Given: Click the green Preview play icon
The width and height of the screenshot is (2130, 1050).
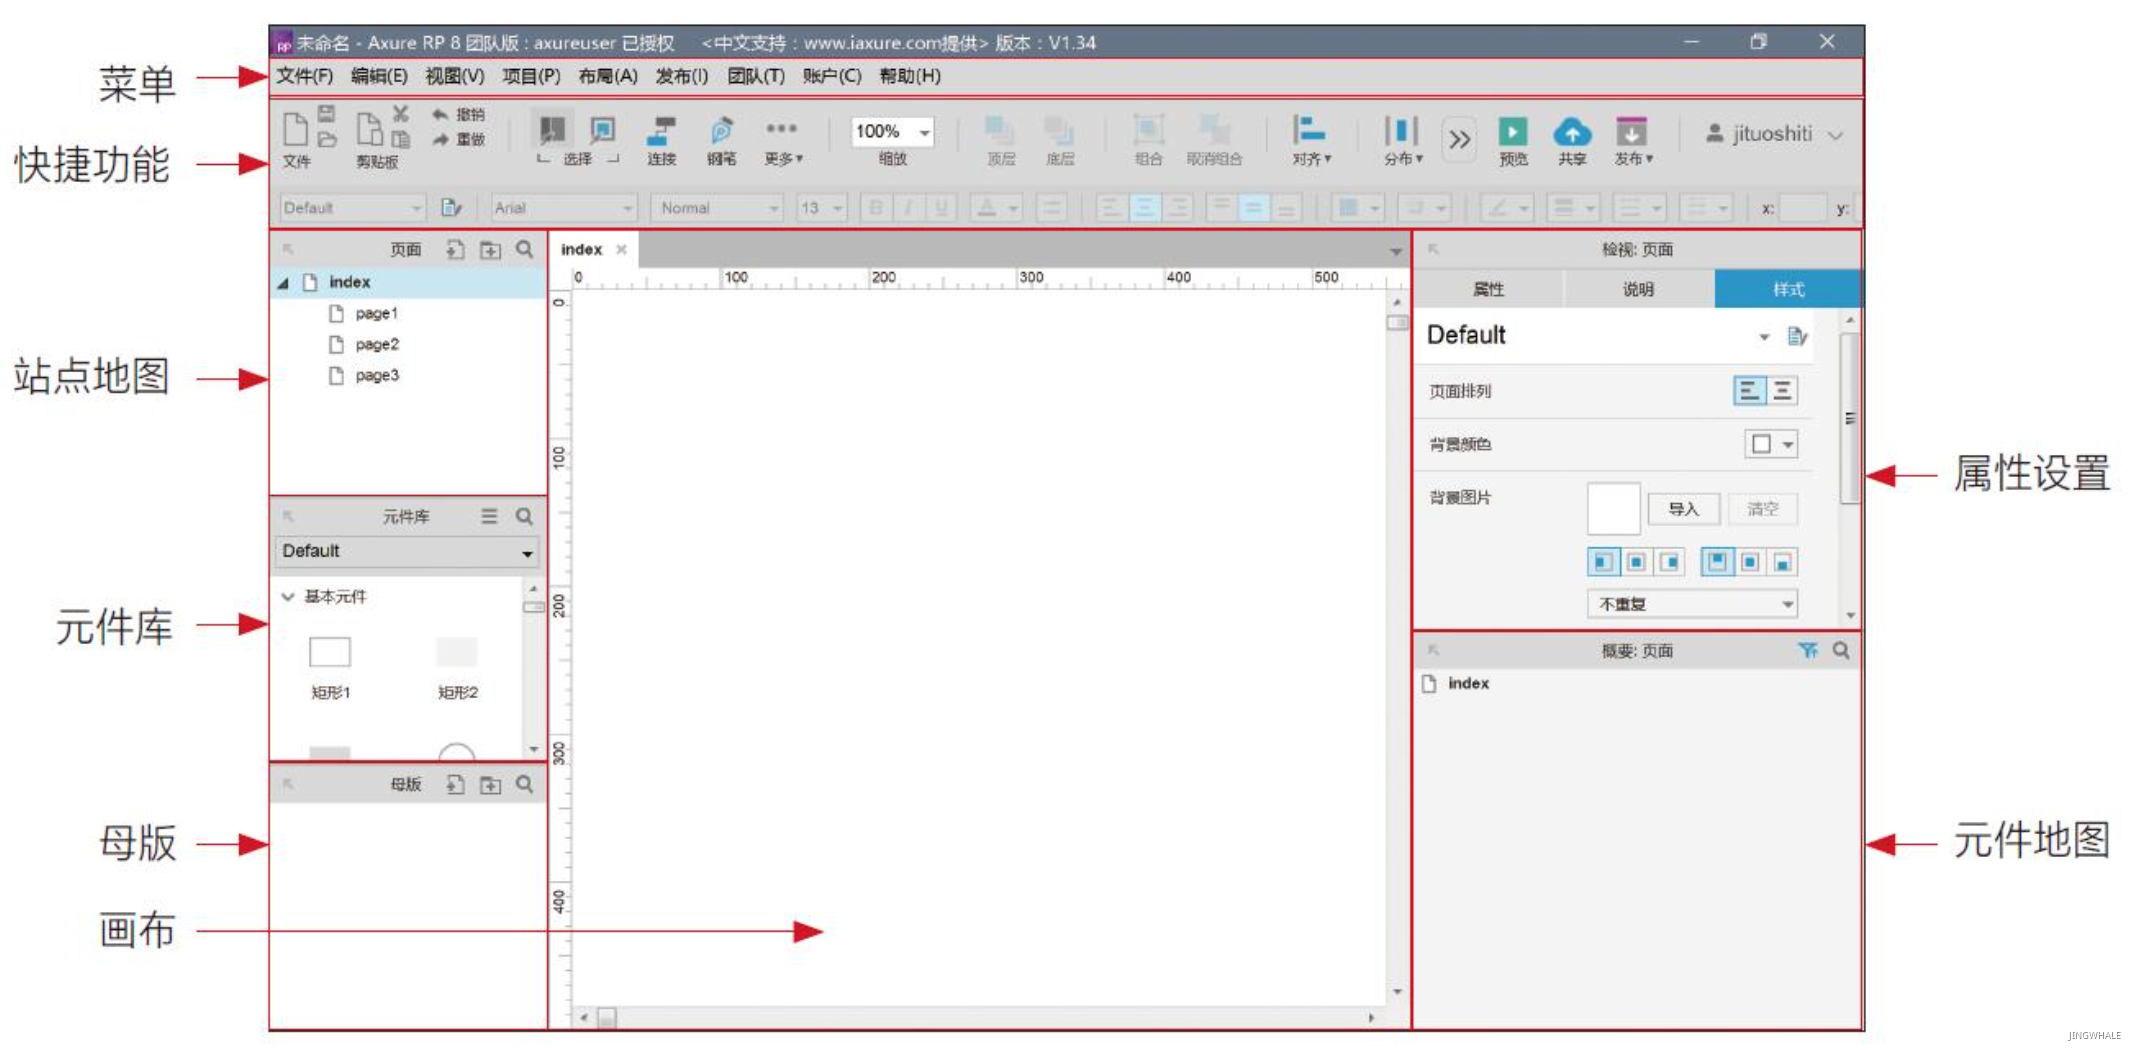Looking at the screenshot, I should click(x=1512, y=132).
